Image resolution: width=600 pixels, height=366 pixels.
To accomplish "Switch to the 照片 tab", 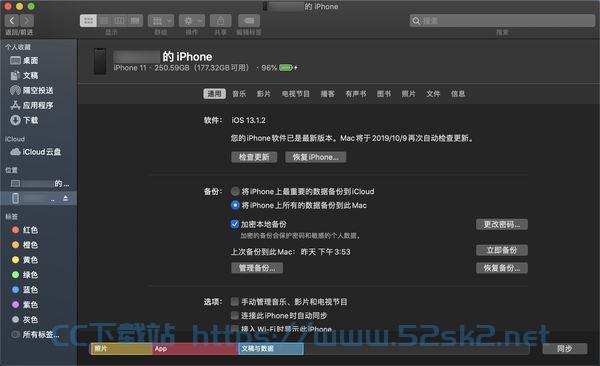I will pos(408,94).
